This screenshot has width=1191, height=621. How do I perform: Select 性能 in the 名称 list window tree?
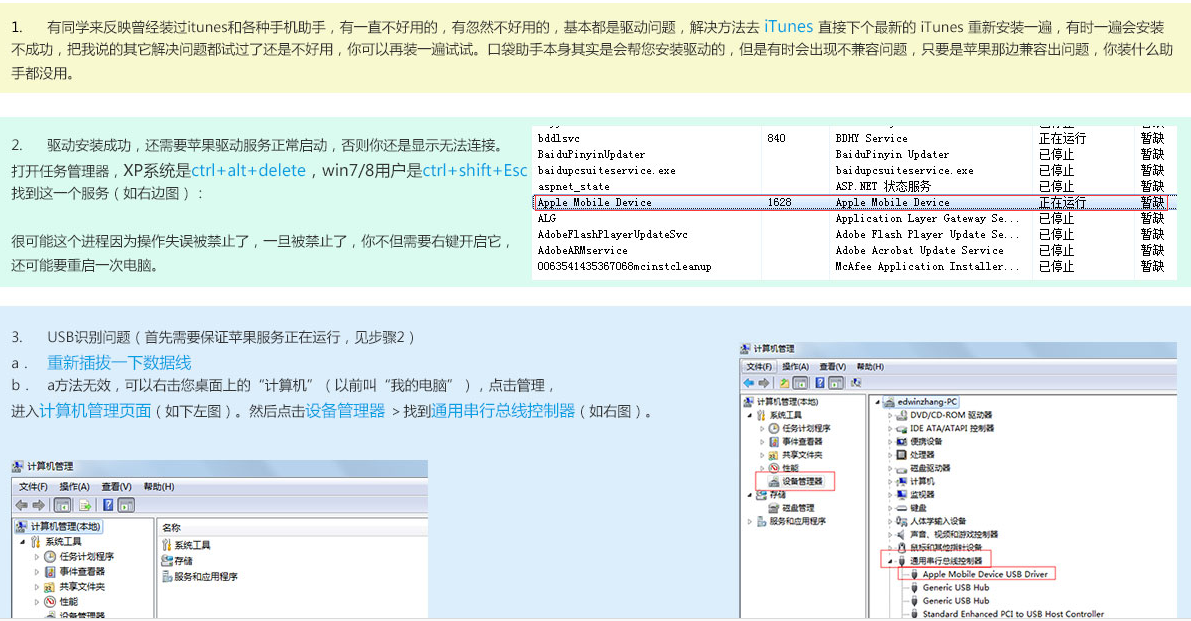(x=68, y=601)
